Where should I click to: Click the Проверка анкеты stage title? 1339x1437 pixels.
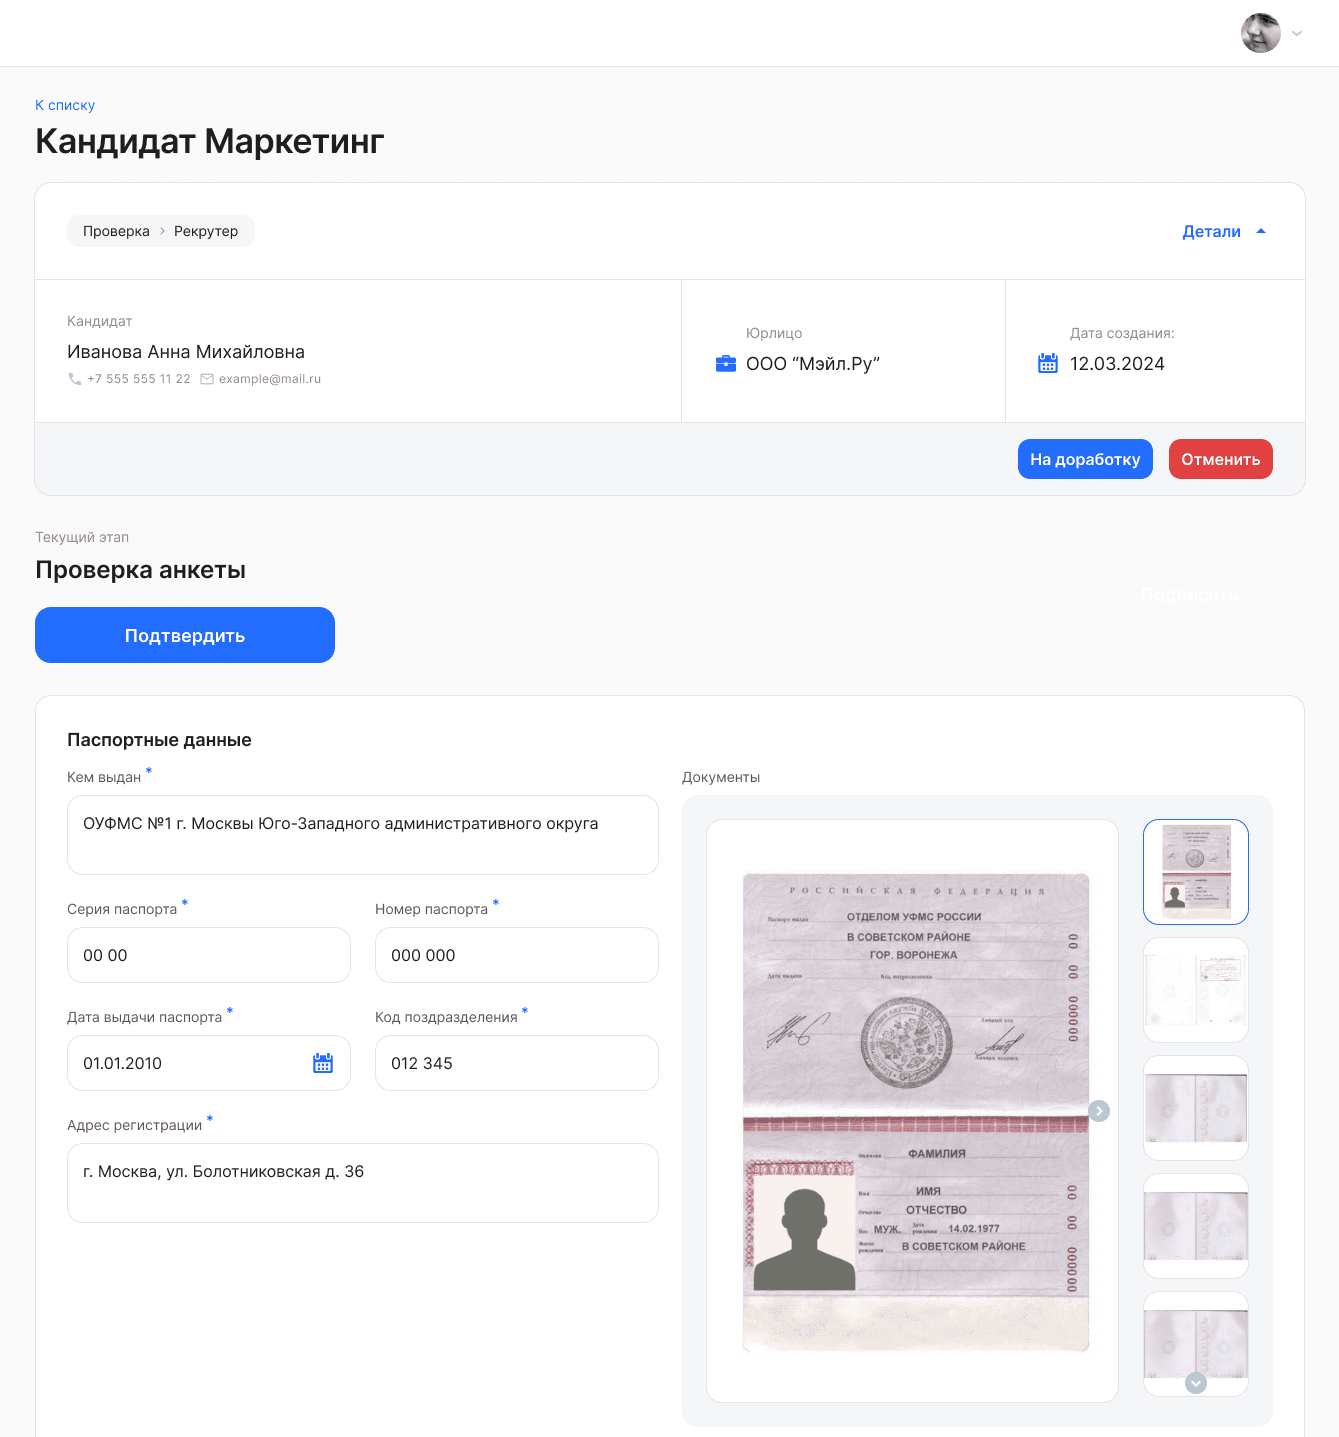140,570
